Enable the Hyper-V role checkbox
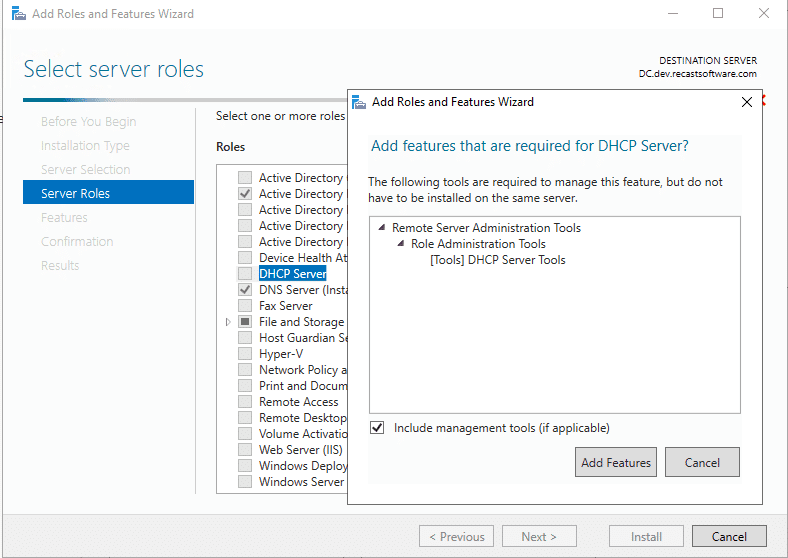Image resolution: width=788 pixels, height=558 pixels. click(245, 354)
